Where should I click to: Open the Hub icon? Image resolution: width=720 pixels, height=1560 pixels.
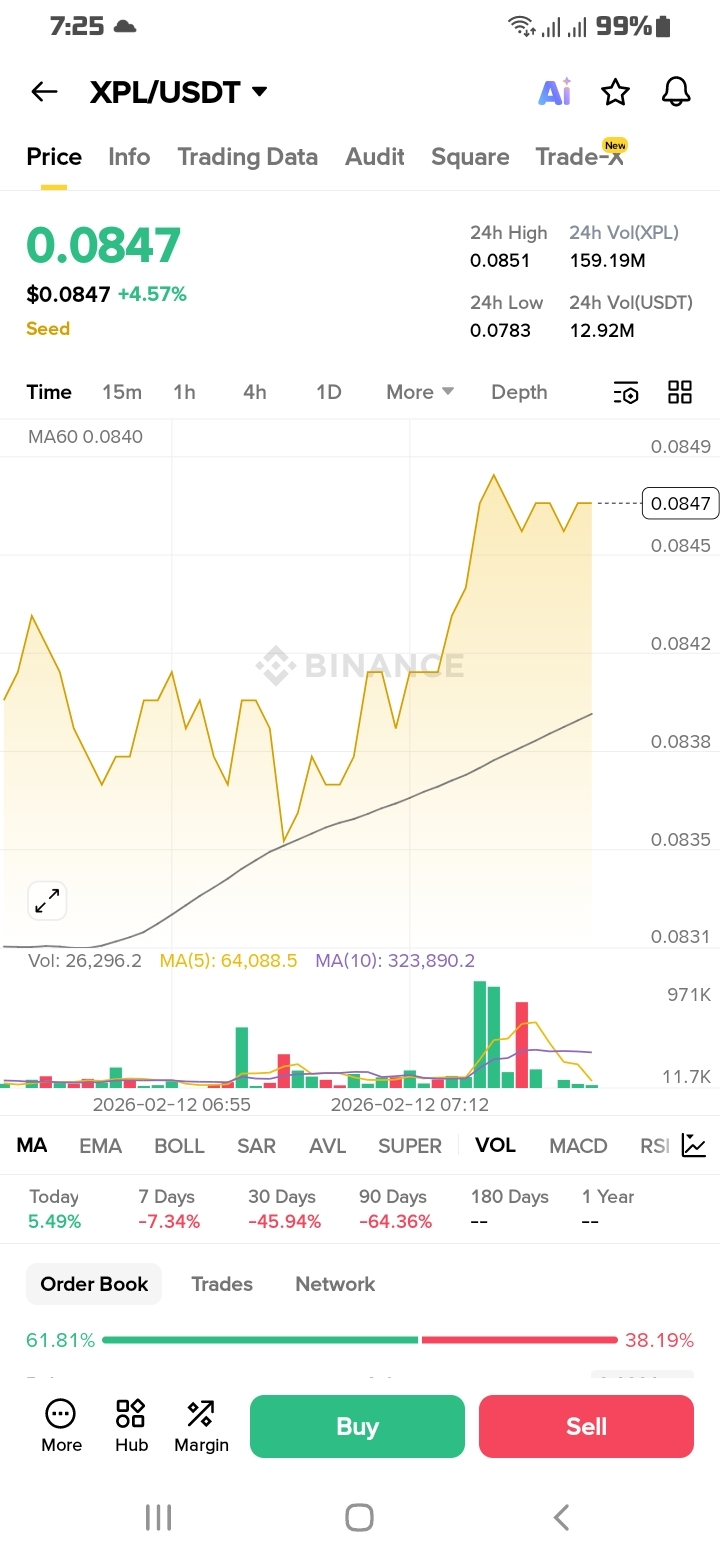click(x=131, y=1426)
